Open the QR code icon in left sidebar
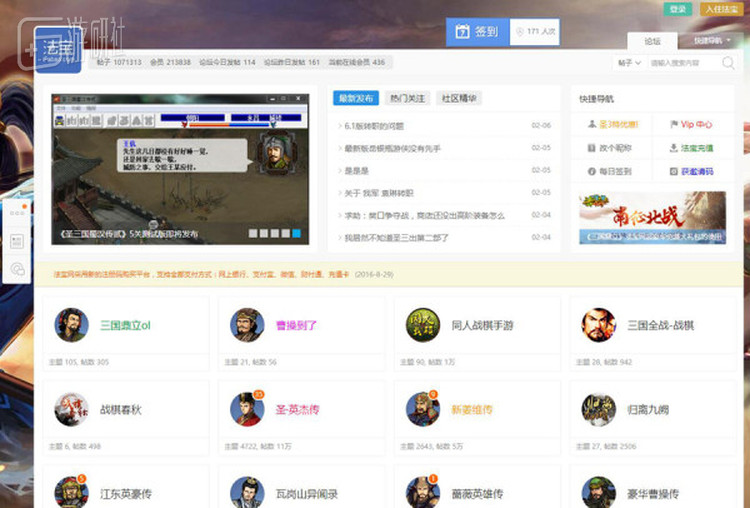 click(17, 241)
